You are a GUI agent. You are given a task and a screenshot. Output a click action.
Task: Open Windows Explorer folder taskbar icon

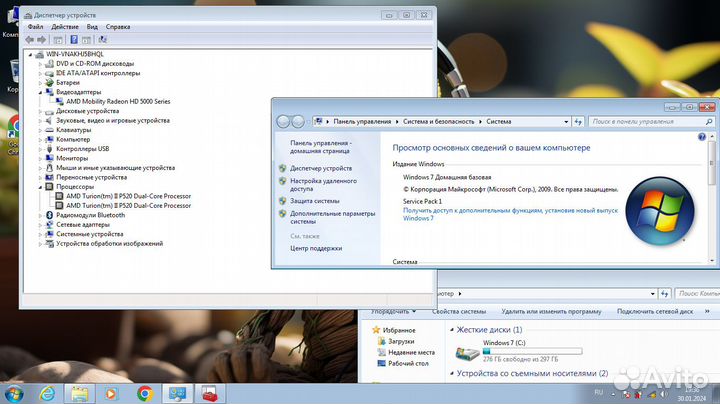pyautogui.click(x=79, y=393)
